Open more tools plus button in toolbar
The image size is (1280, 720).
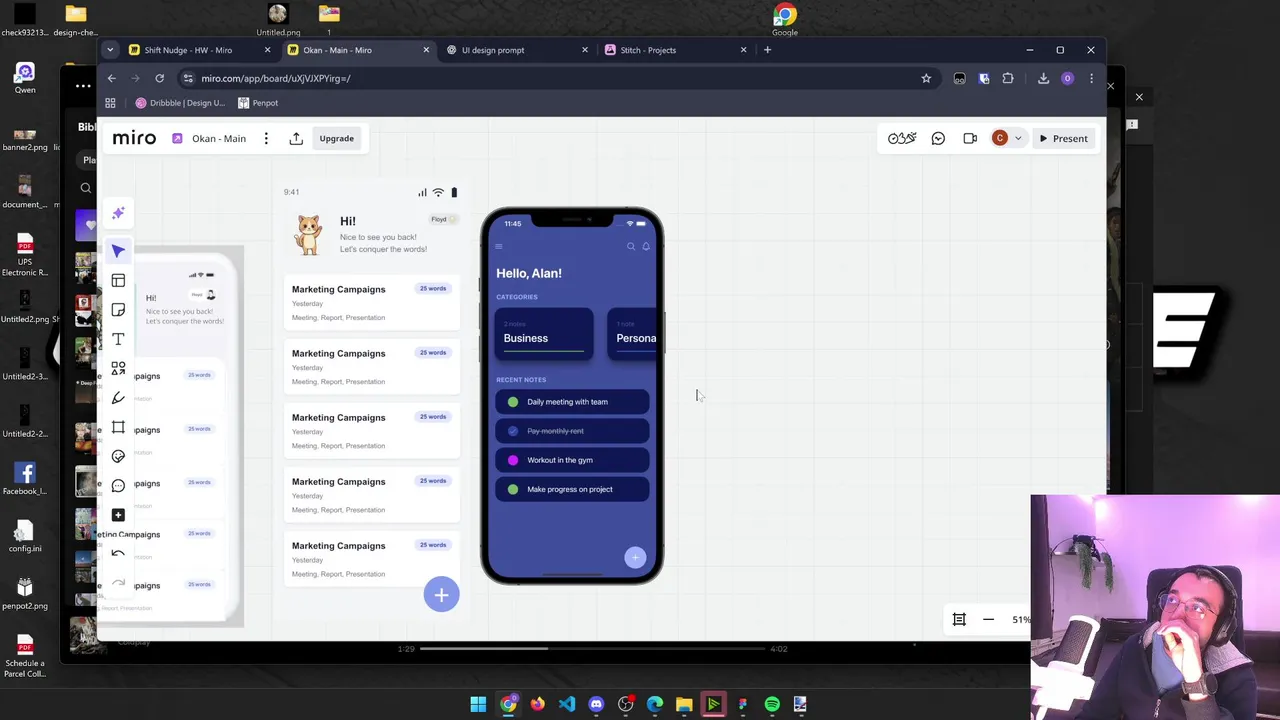tap(118, 515)
